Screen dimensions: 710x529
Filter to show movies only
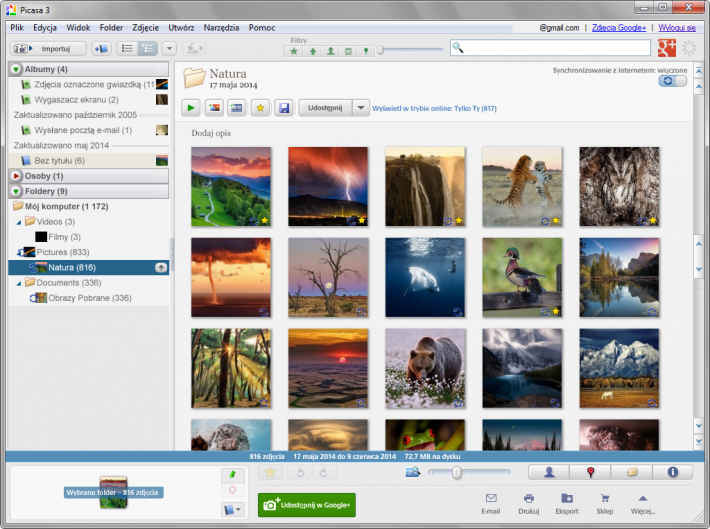pyautogui.click(x=348, y=51)
